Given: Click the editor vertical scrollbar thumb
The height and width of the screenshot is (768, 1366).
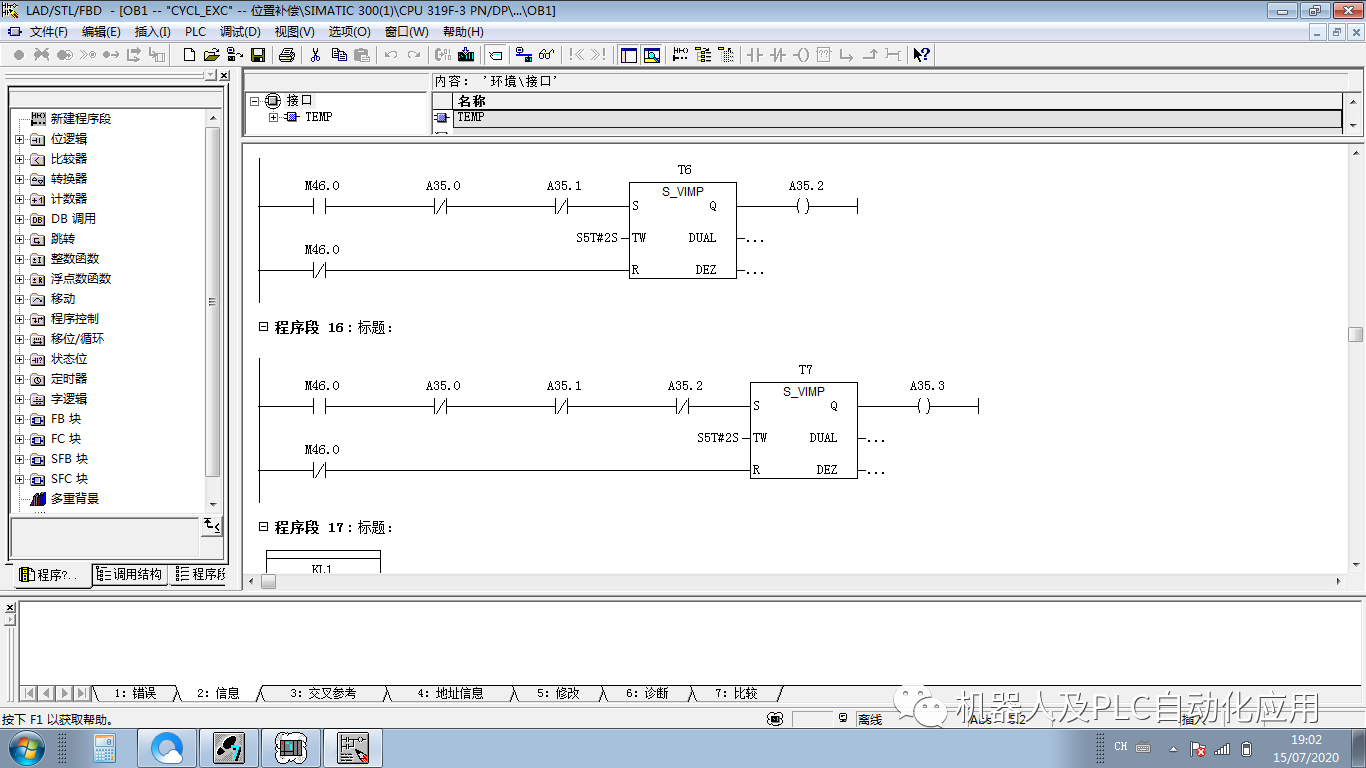Looking at the screenshot, I should tap(1356, 334).
